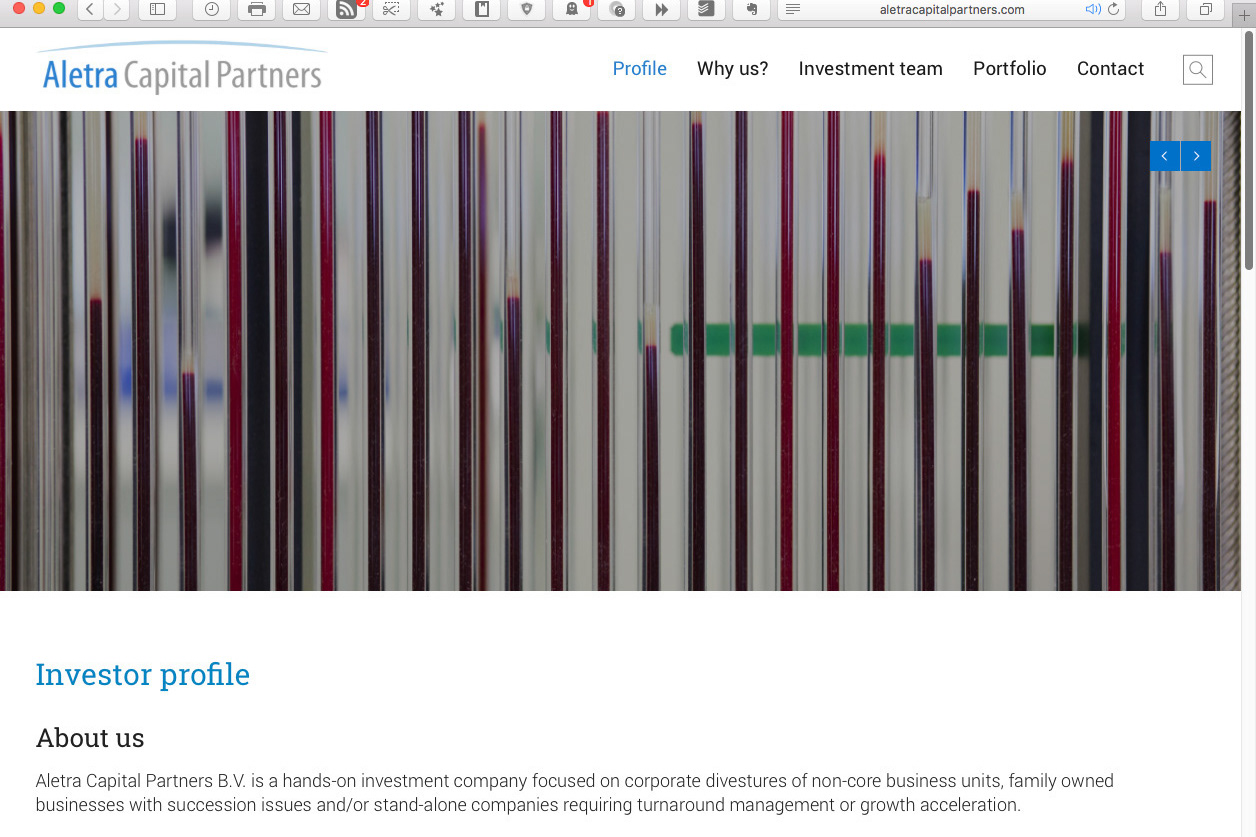
Task: Click the scissors clipping extension icon
Action: 392,10
